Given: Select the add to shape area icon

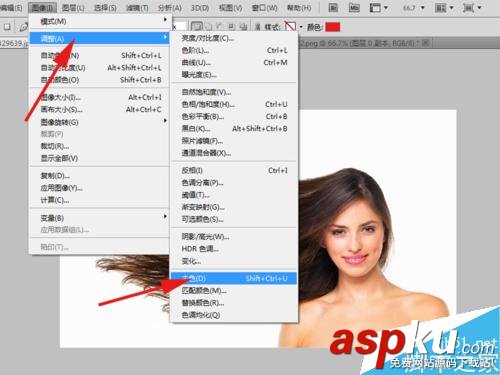Looking at the screenshot, I should 209,27.
